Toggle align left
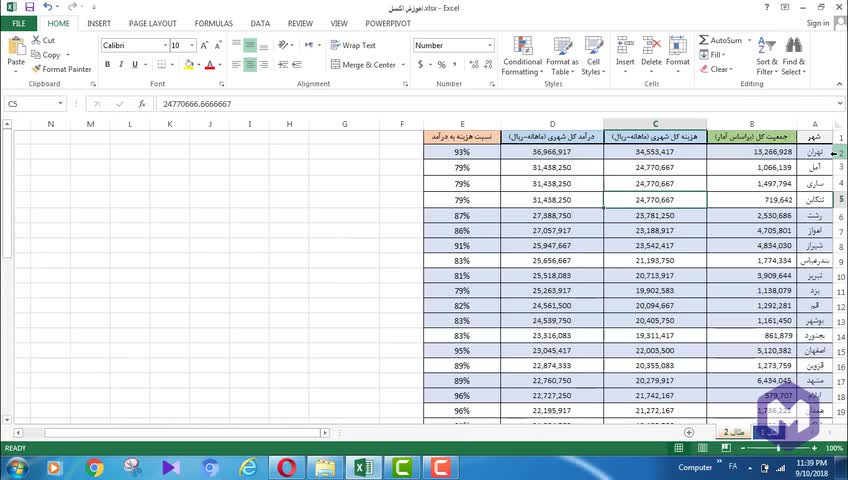The height and width of the screenshot is (480, 848). [236, 64]
